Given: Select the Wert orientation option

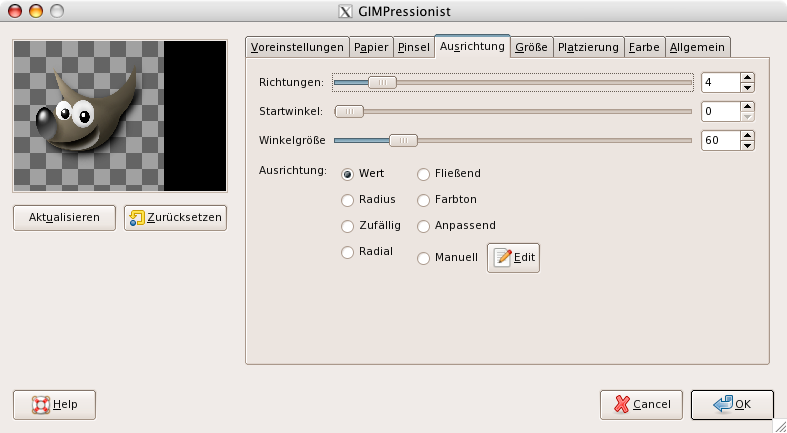Looking at the screenshot, I should point(347,174).
